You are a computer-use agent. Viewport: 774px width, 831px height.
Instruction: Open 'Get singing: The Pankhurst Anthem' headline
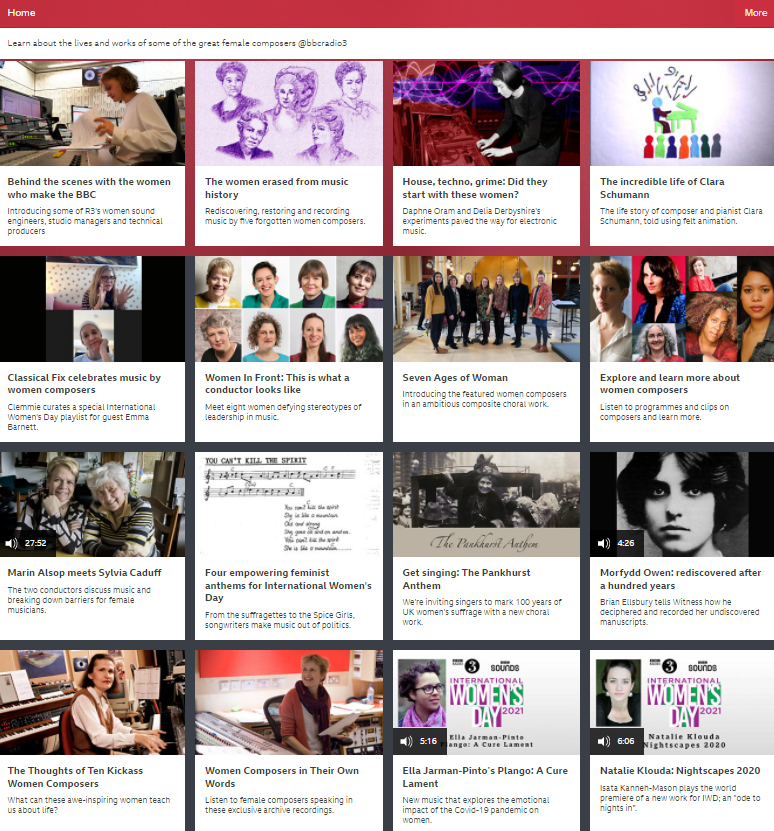[466, 580]
